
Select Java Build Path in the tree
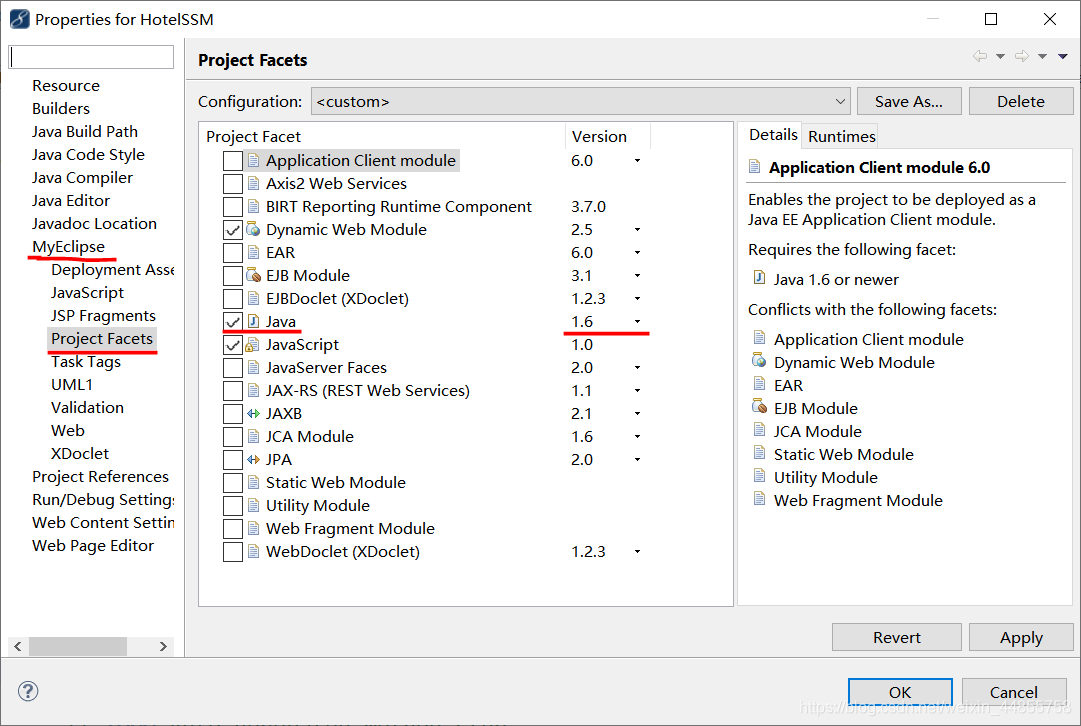pyautogui.click(x=85, y=132)
